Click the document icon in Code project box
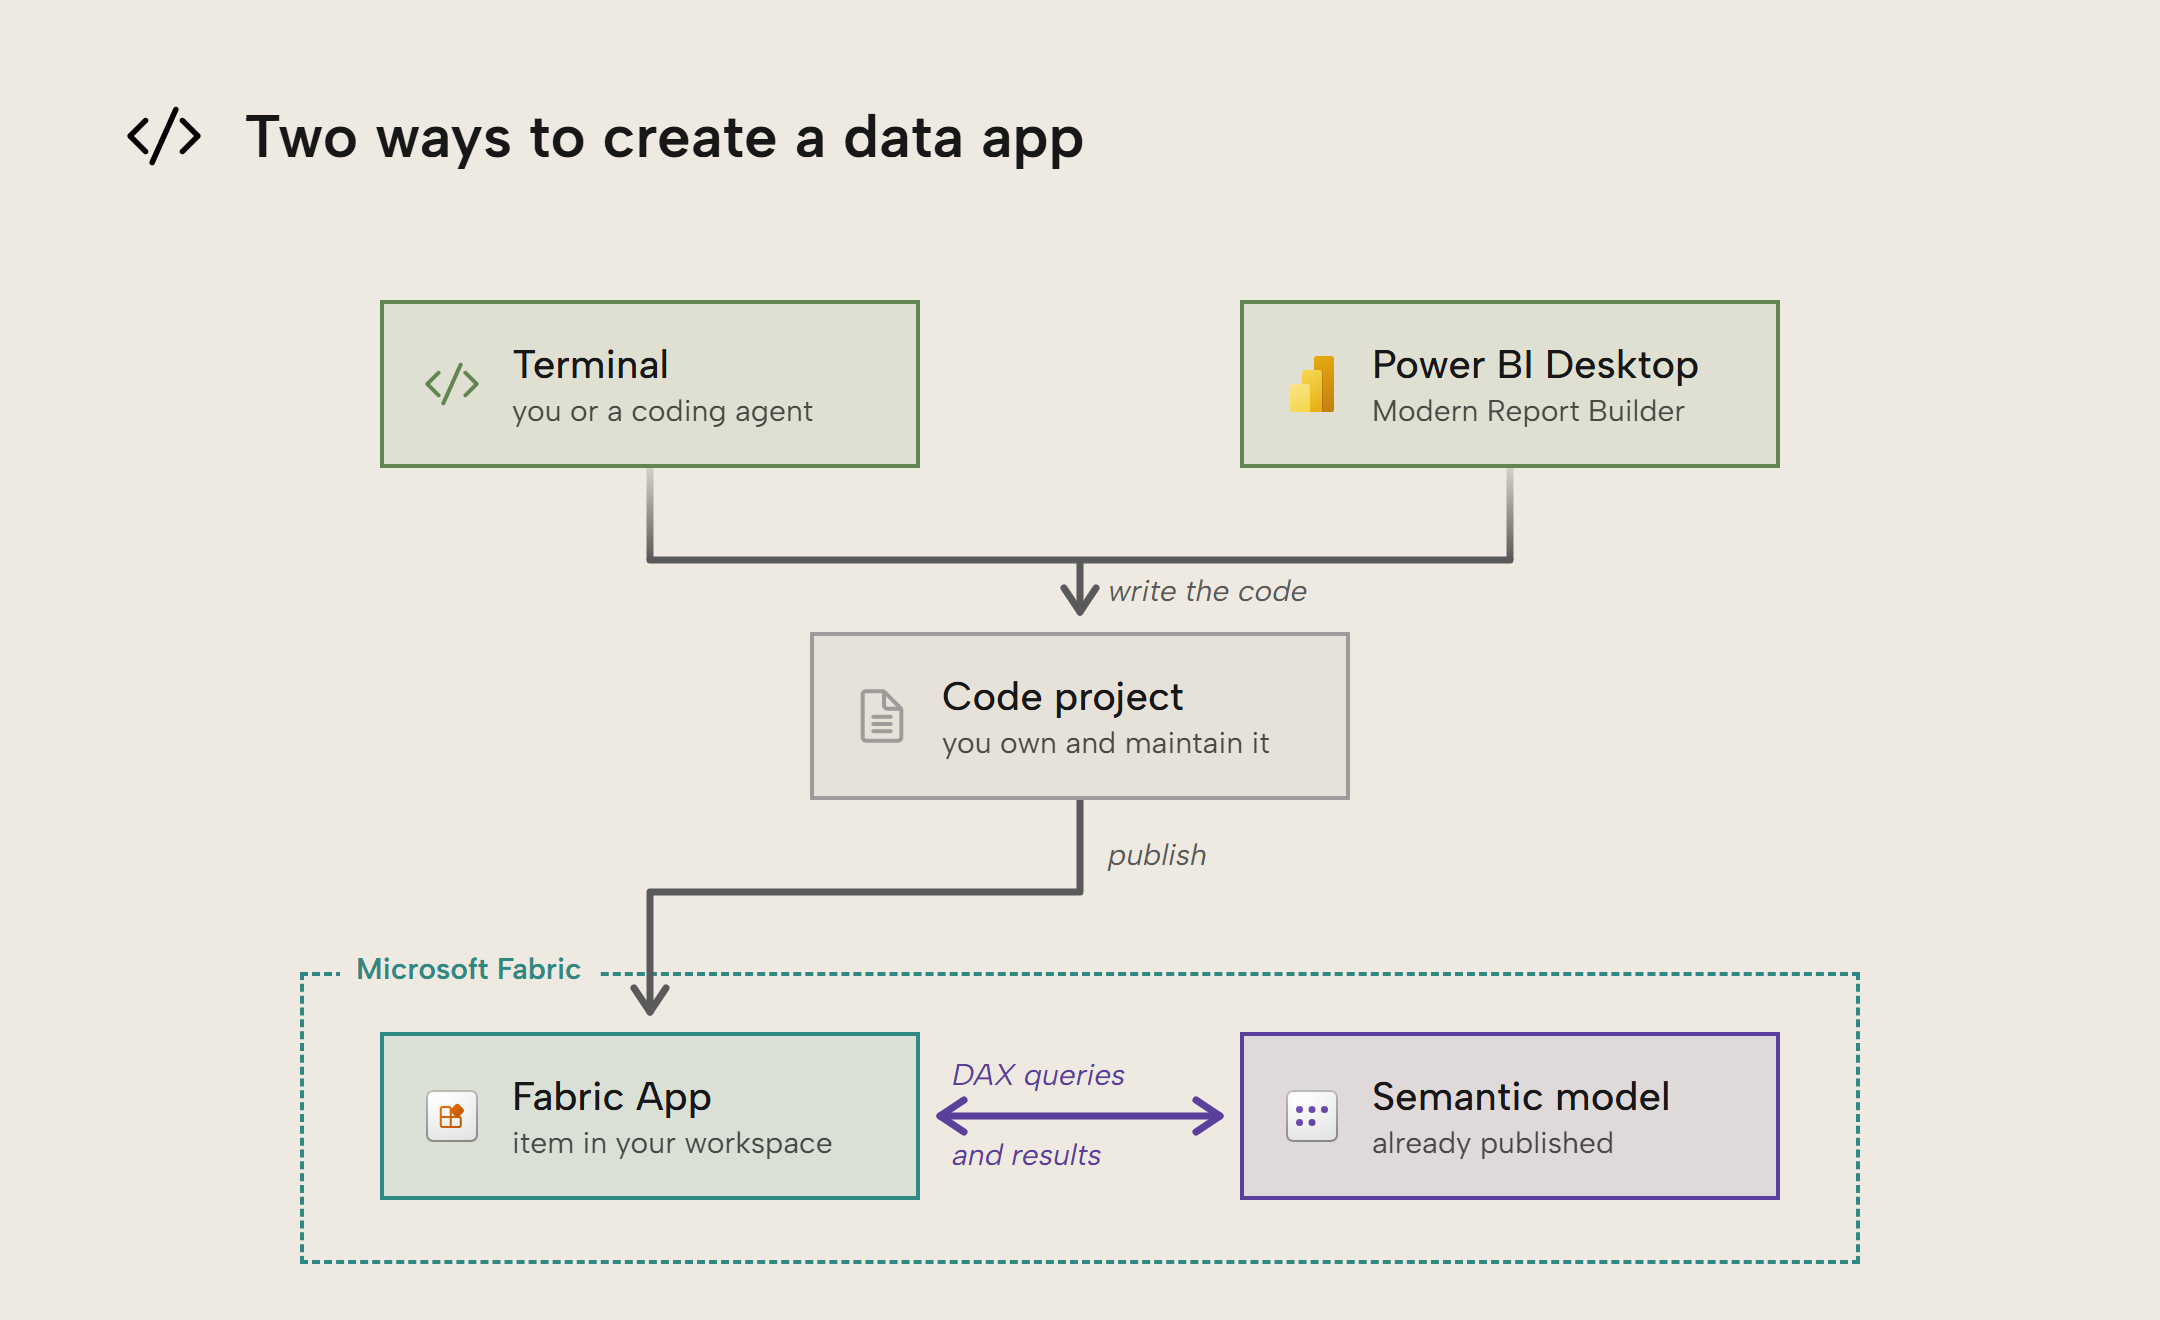2160x1320 pixels. click(x=882, y=716)
